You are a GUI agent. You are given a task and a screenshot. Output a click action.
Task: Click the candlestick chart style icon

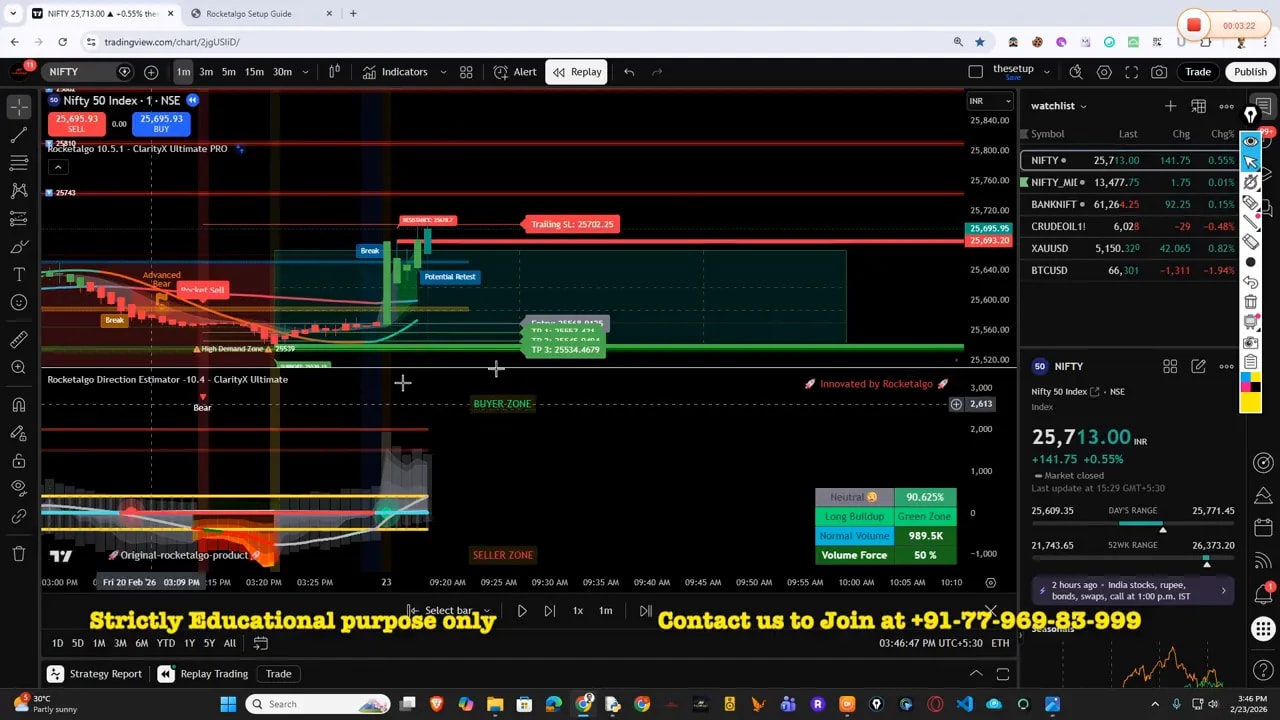coord(335,72)
